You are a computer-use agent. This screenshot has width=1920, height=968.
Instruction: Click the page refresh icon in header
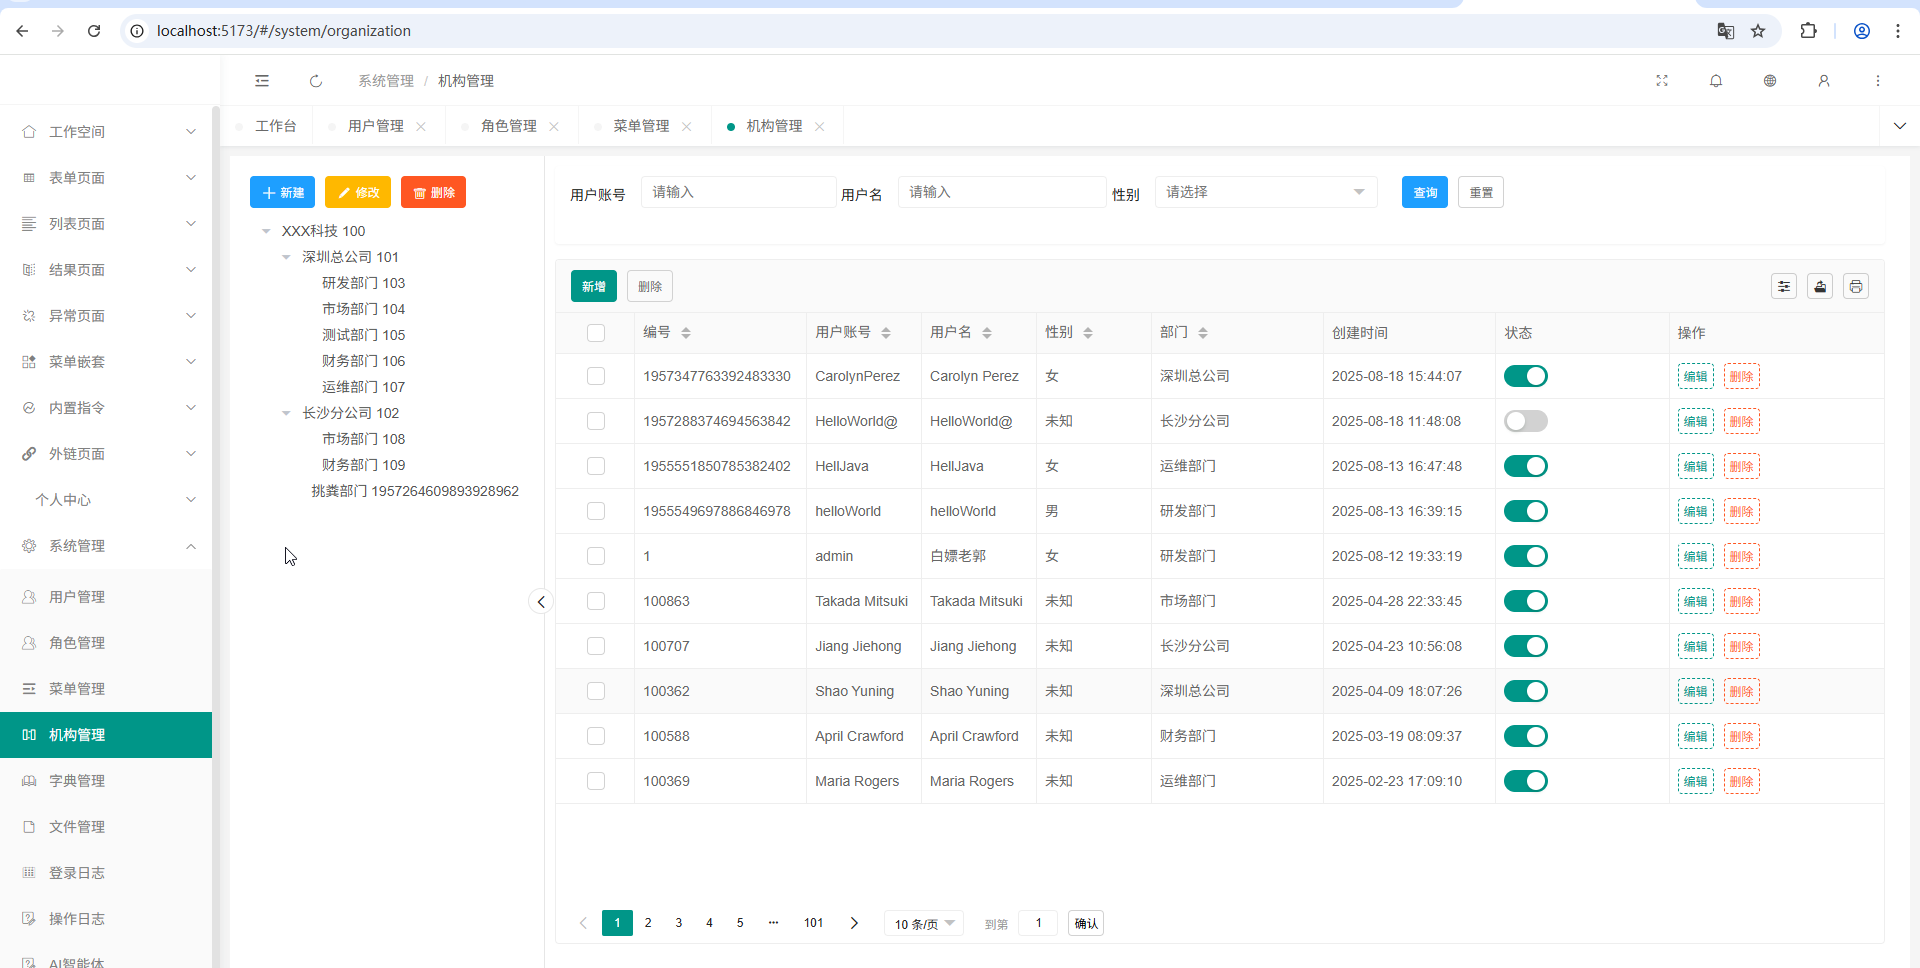[316, 81]
